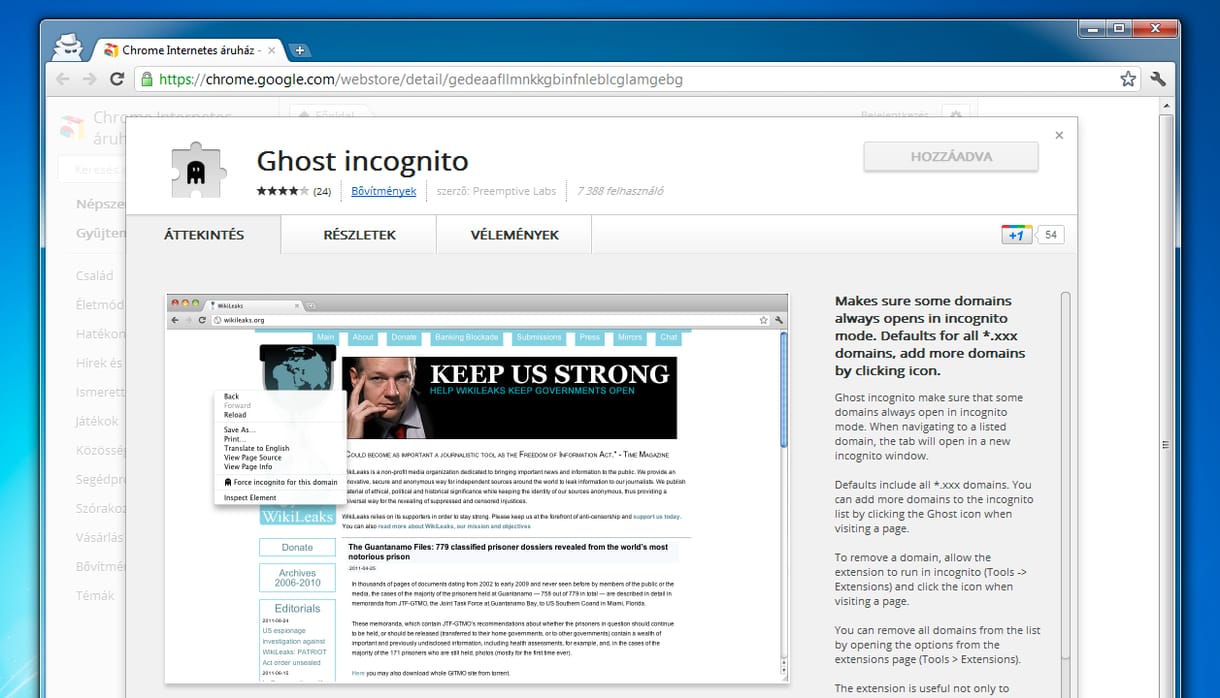Click the star rating of the extension
This screenshot has height=698, width=1220.
point(283,191)
